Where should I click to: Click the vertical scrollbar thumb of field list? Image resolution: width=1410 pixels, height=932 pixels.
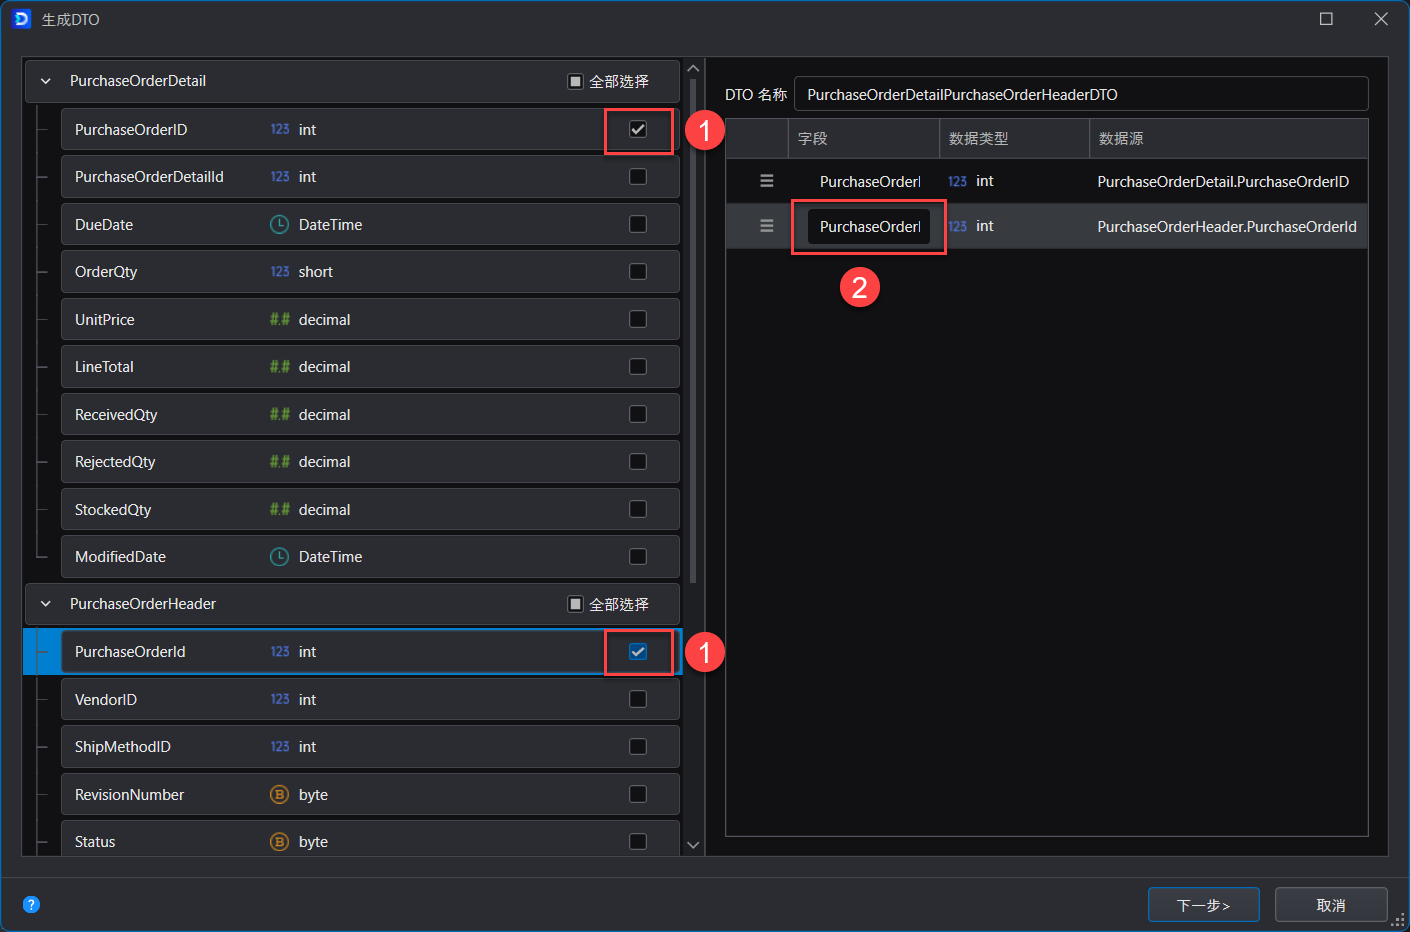pos(693,331)
